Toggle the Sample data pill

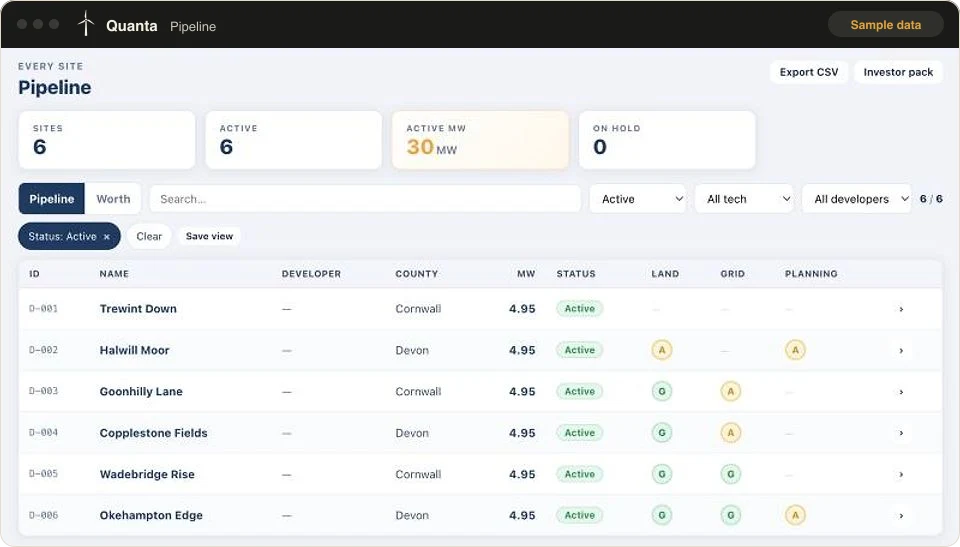pos(885,25)
